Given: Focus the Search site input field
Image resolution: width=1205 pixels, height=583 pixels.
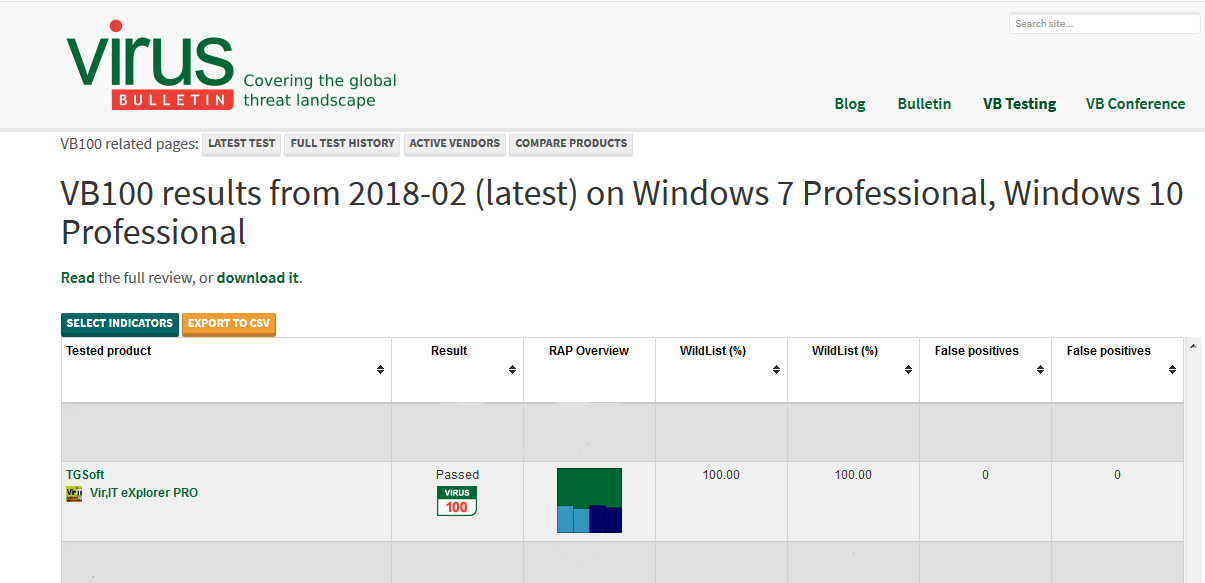Looking at the screenshot, I should (x=1104, y=24).
